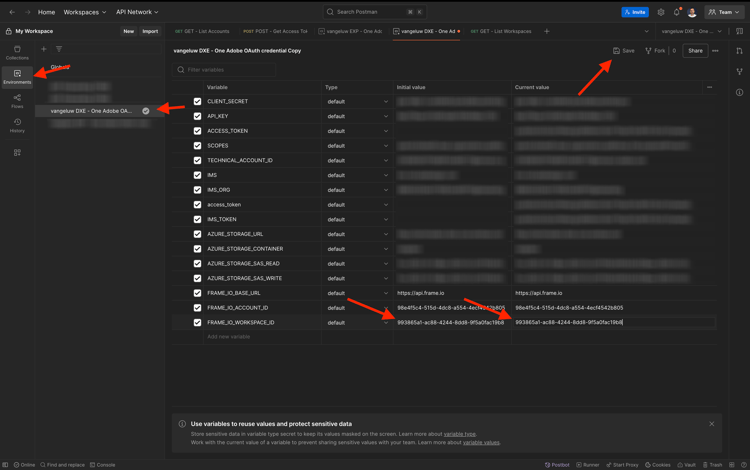Open the fork icon in right rail
This screenshot has width=750, height=470.
(739, 71)
